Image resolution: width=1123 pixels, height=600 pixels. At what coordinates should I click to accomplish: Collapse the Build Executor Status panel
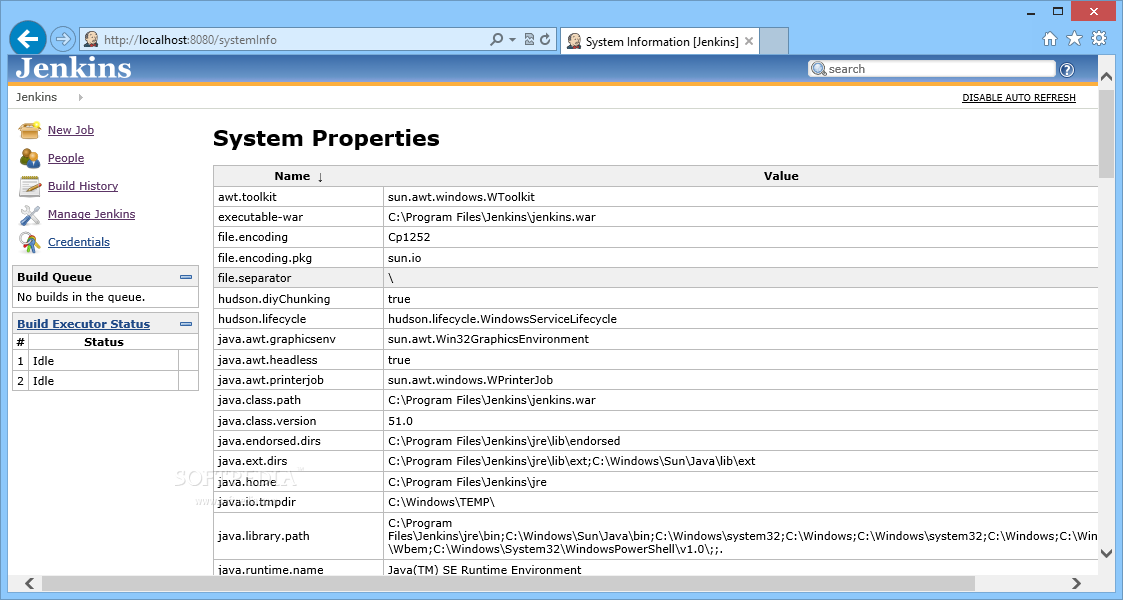click(186, 324)
